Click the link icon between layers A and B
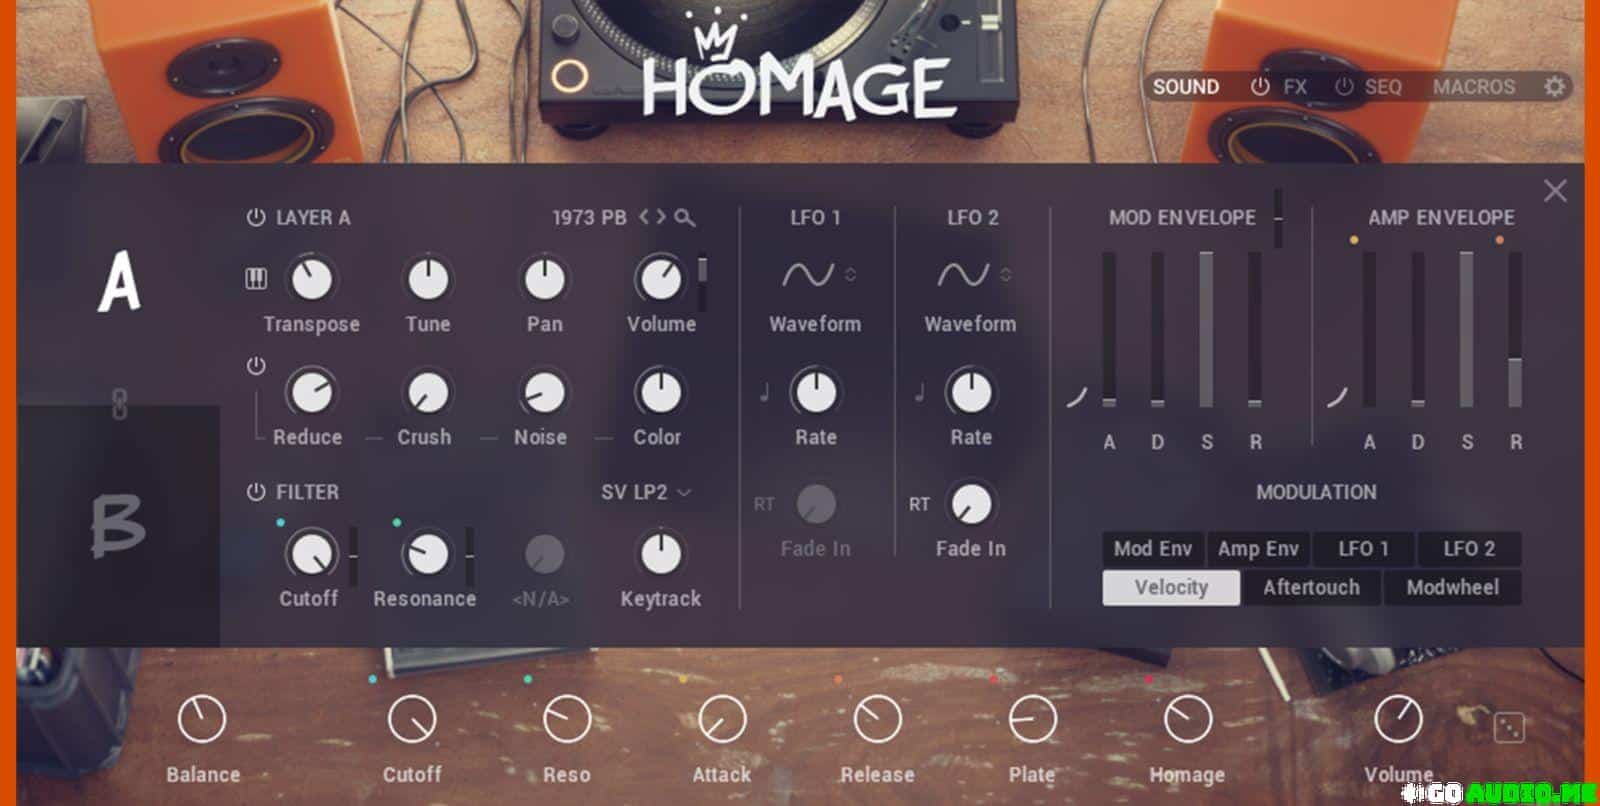The width and height of the screenshot is (1600, 806). pos(119,405)
